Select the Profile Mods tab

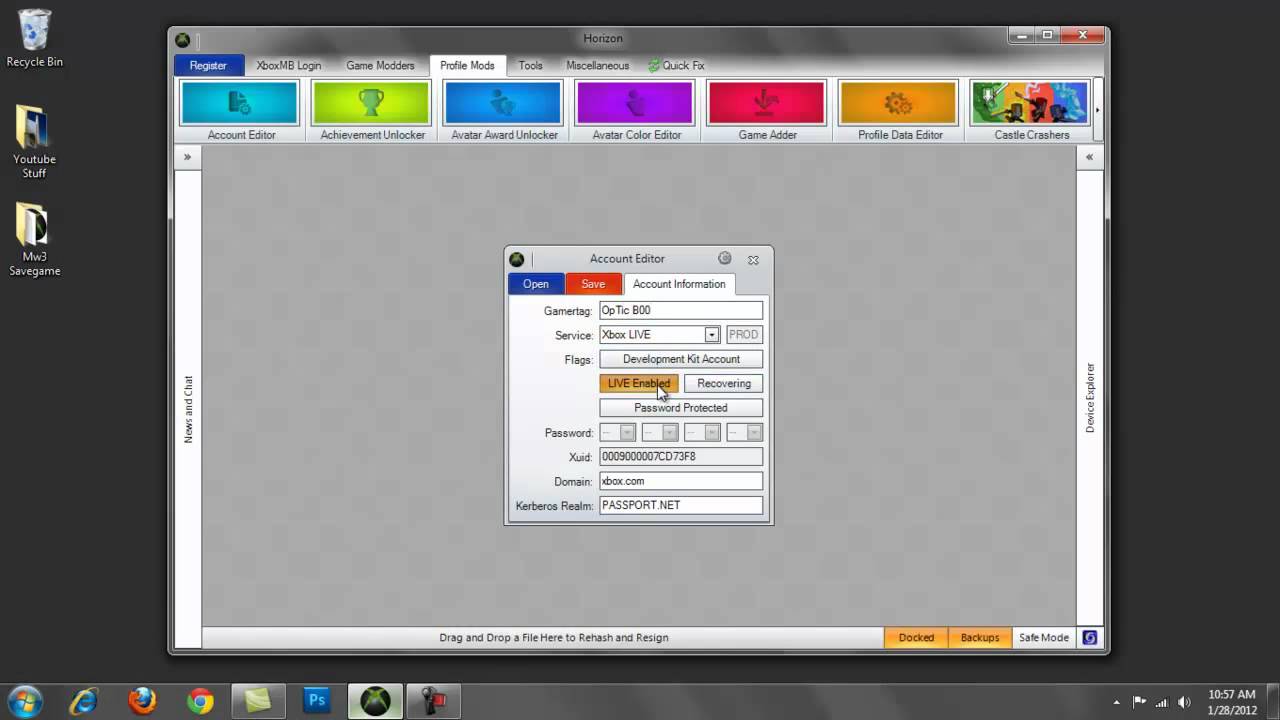pyautogui.click(x=467, y=65)
